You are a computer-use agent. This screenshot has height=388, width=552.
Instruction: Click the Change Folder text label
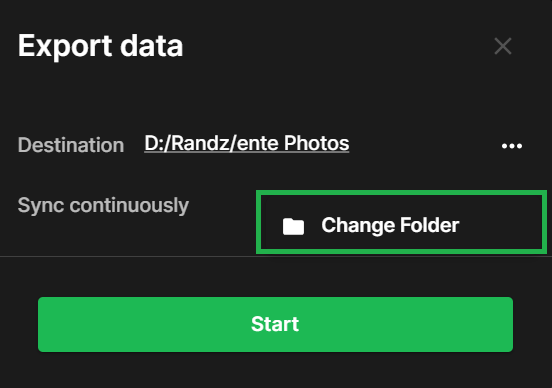(x=390, y=225)
